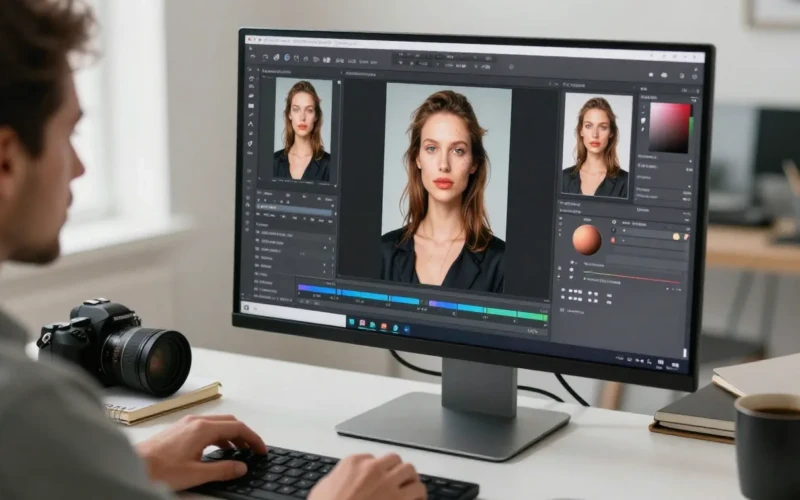800x500 pixels.
Task: Click the skin-tone sphere preview
Action: coord(587,240)
